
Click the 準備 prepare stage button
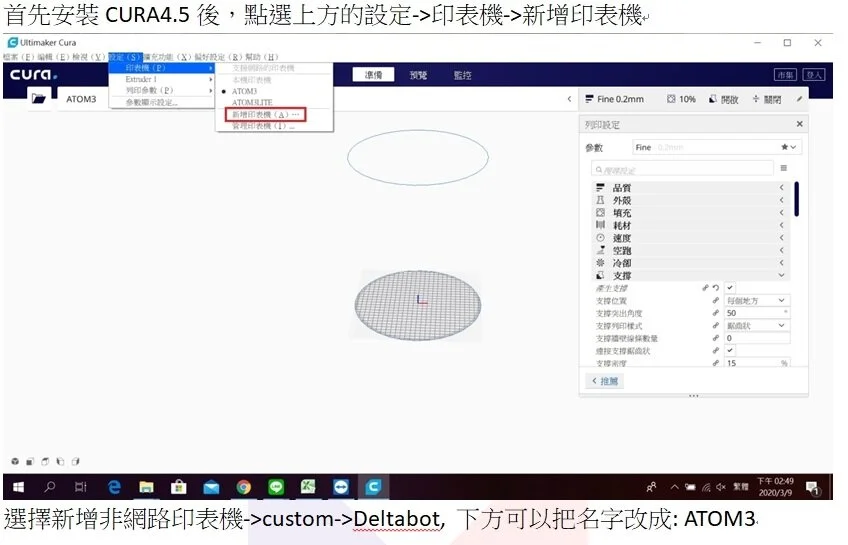[x=373, y=75]
